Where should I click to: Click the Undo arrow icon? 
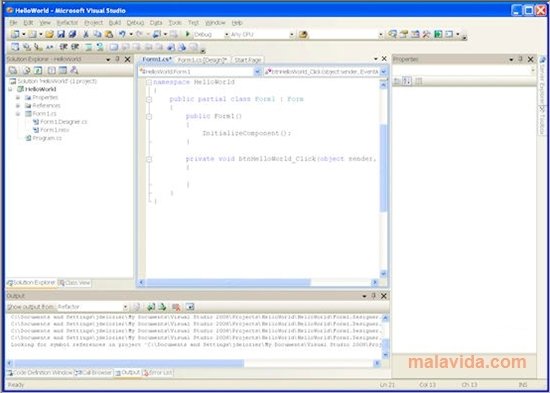(x=122, y=34)
